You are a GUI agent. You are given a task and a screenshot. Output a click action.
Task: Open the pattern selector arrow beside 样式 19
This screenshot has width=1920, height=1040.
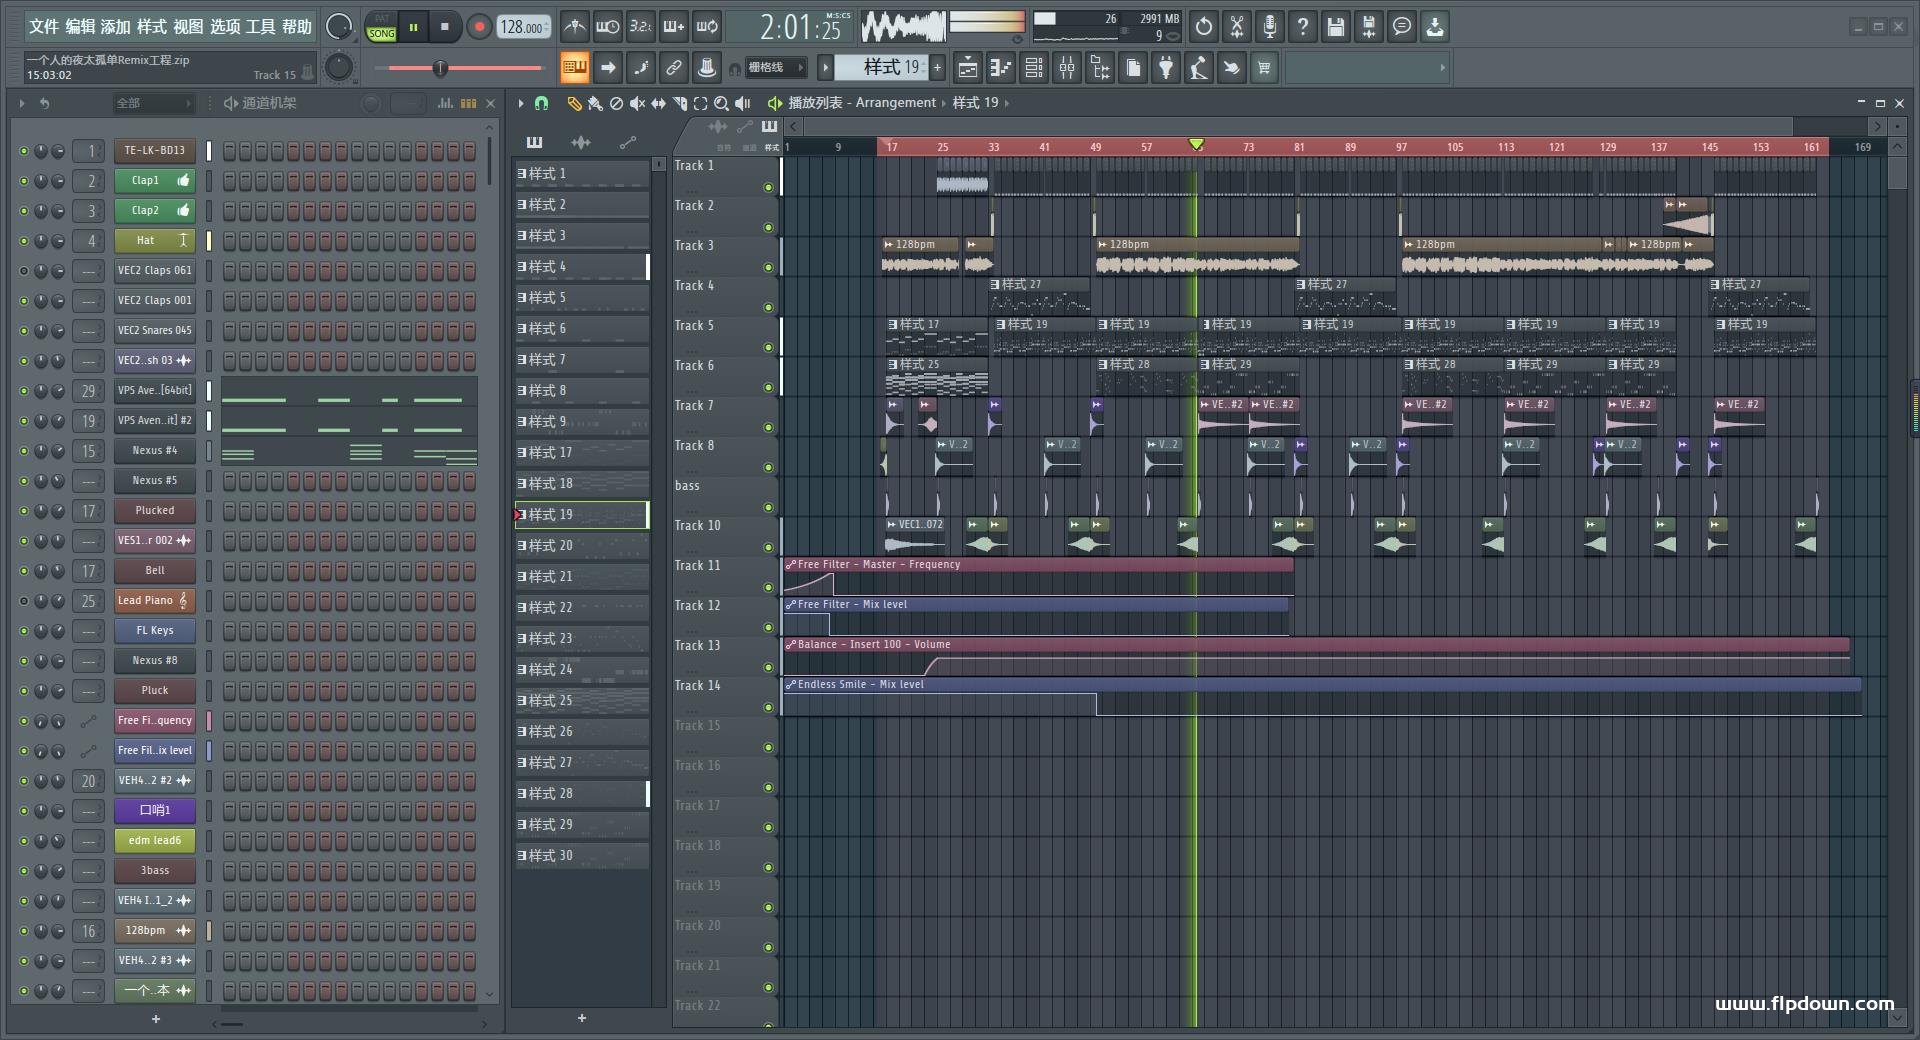click(825, 68)
